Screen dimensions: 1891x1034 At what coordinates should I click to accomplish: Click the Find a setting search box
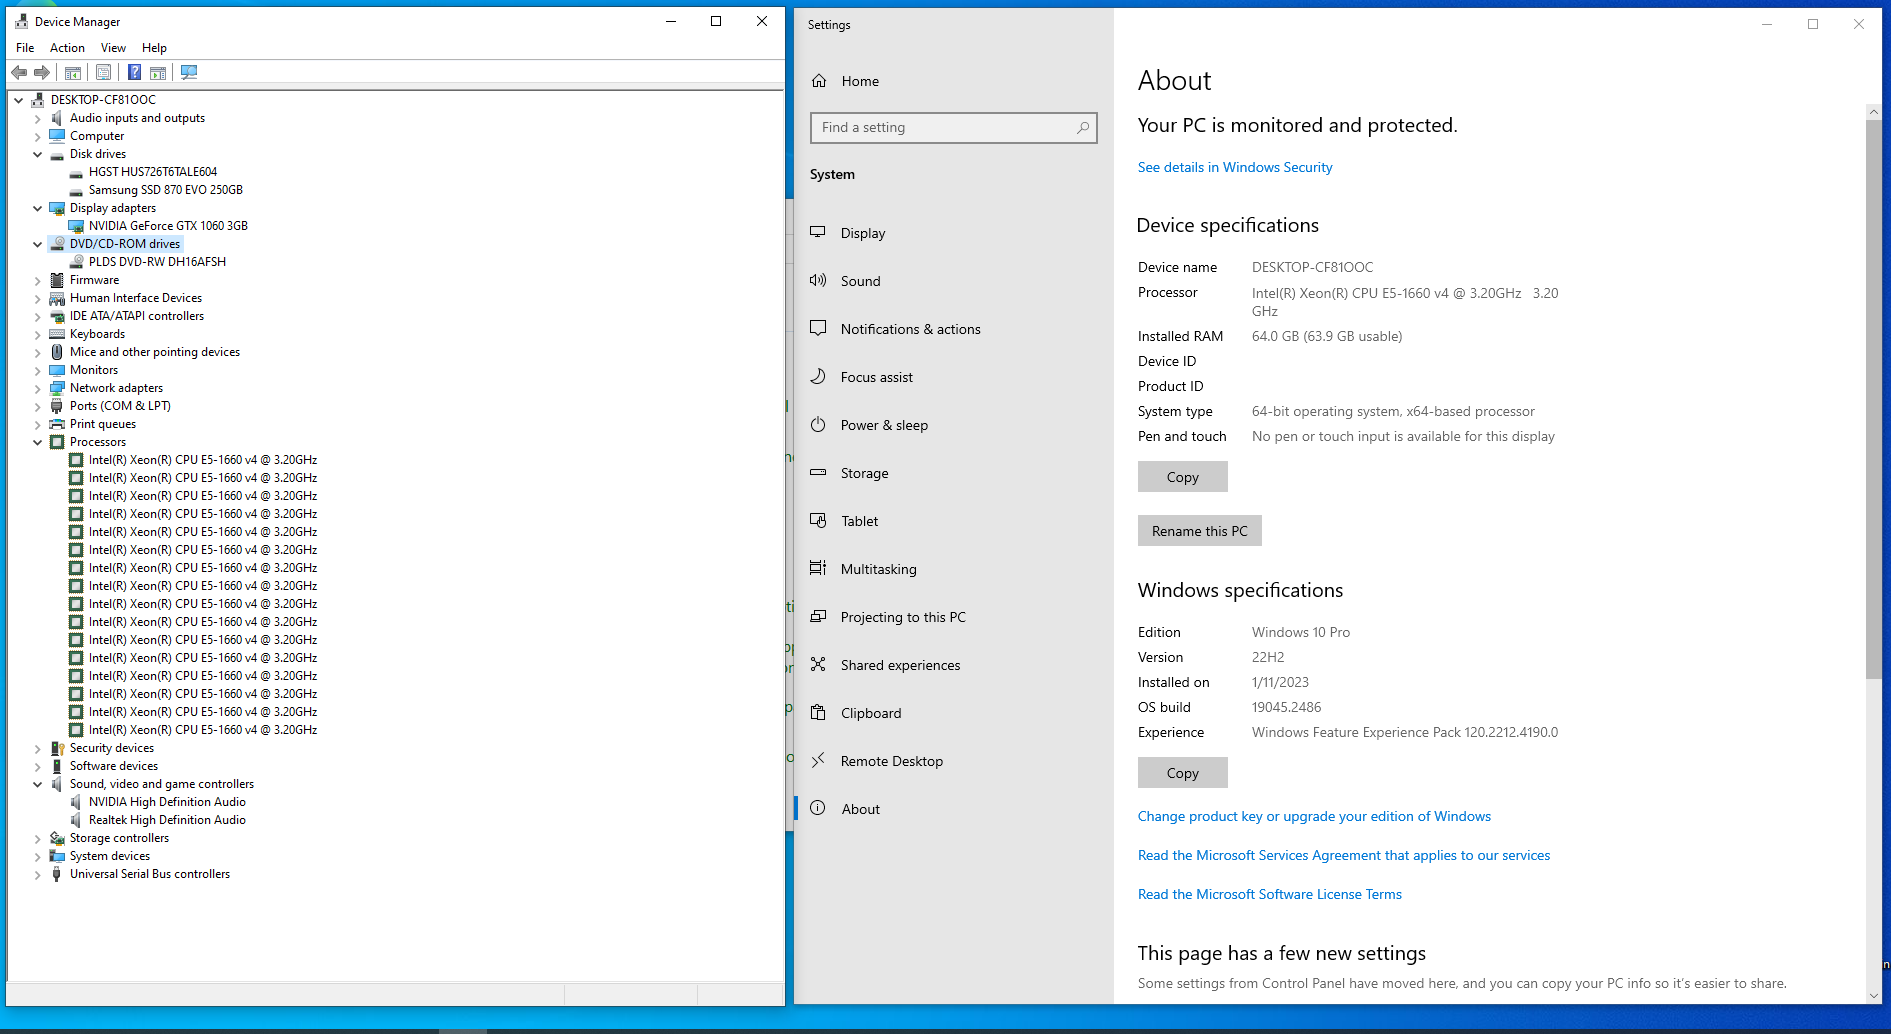(x=953, y=128)
